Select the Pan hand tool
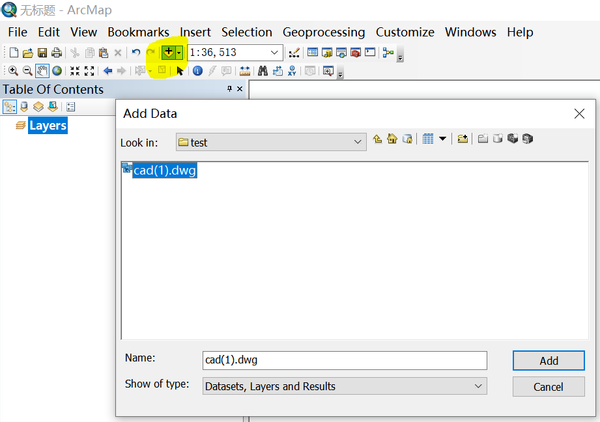 pos(42,71)
